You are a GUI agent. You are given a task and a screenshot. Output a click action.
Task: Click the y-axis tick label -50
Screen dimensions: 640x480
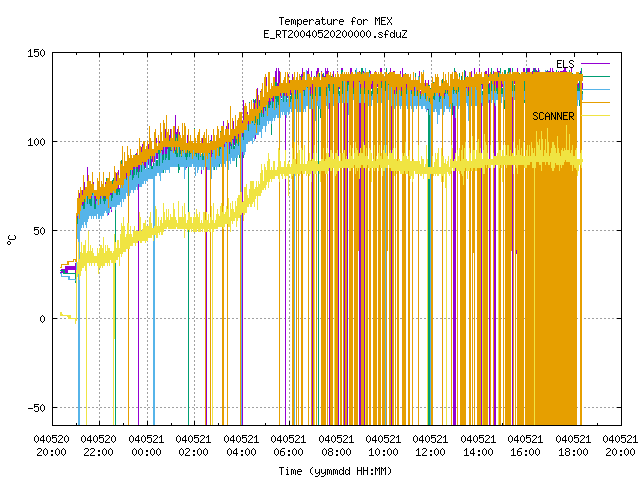36,408
